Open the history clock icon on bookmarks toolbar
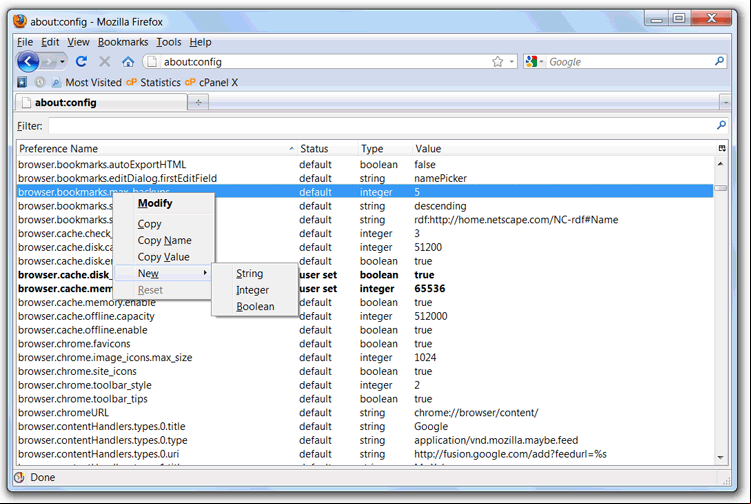Screen dimensions: 751x504 40,82
